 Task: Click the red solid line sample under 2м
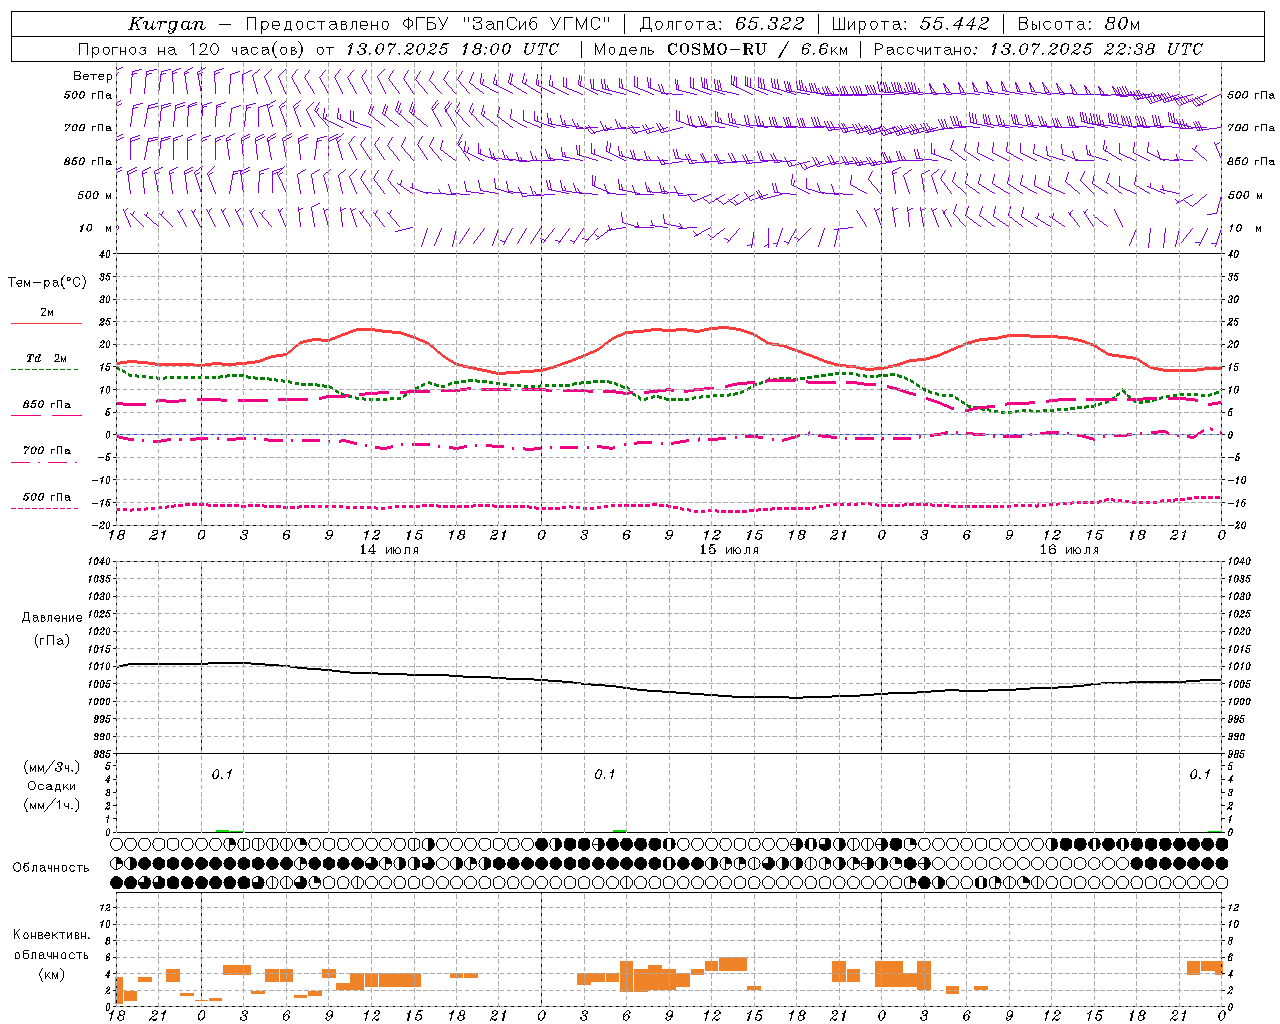click(46, 324)
